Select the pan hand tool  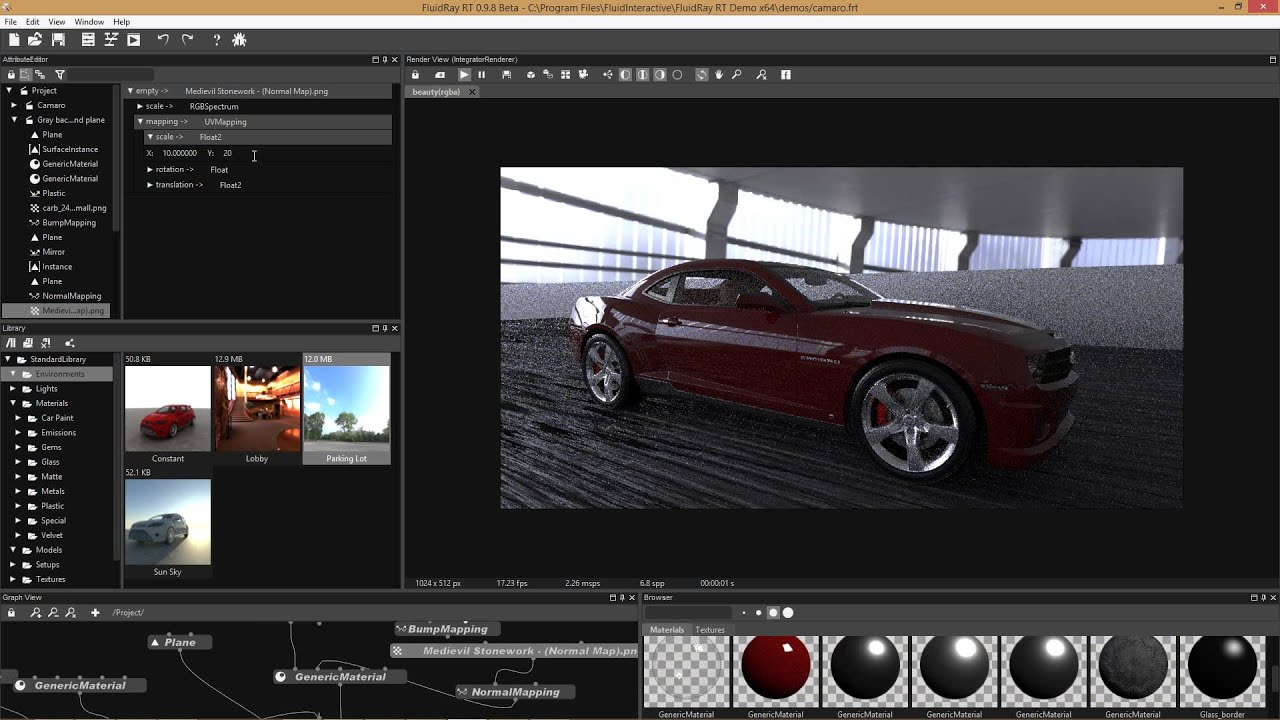(x=719, y=75)
